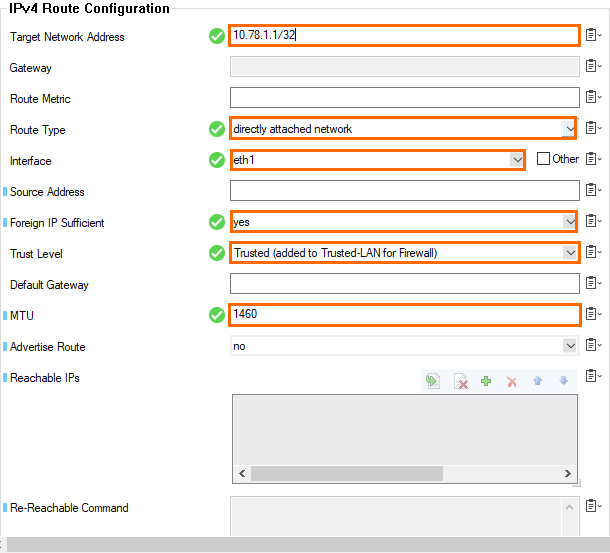Click the disabled Gateway field
Image resolution: width=610 pixels, height=553 pixels.
(405, 67)
